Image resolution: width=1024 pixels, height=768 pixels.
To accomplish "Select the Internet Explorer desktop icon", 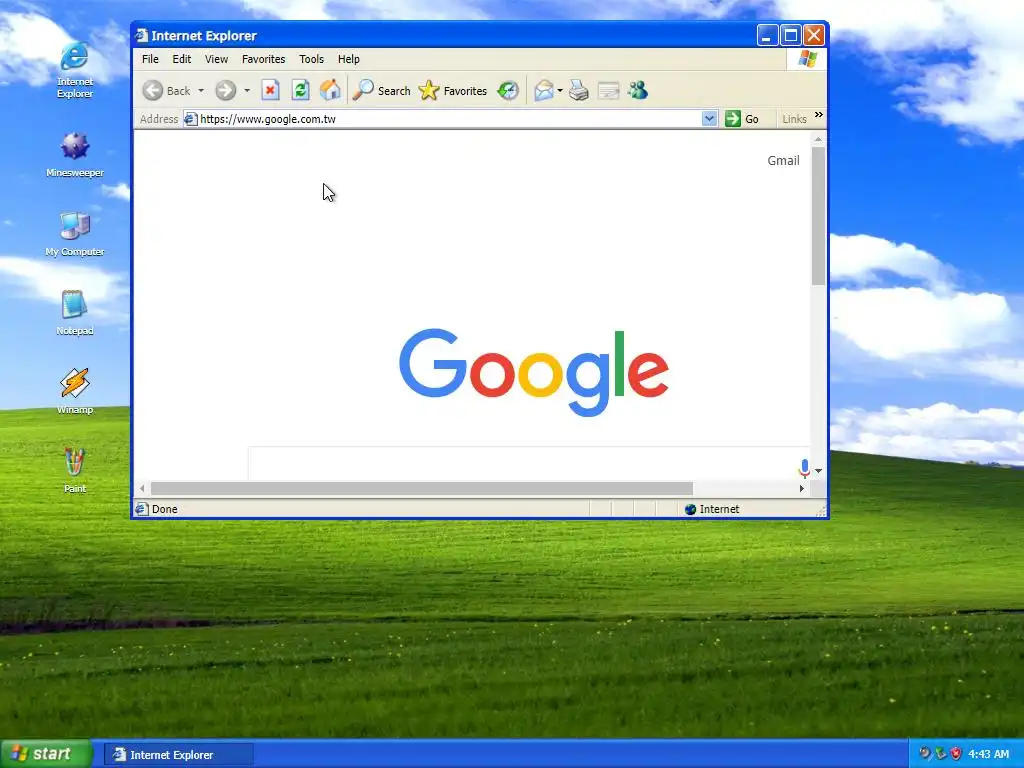I will pyautogui.click(x=74, y=70).
